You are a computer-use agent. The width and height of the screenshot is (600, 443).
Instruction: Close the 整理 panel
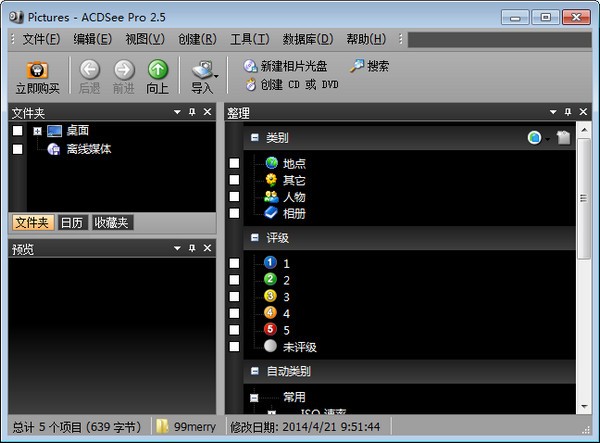583,112
